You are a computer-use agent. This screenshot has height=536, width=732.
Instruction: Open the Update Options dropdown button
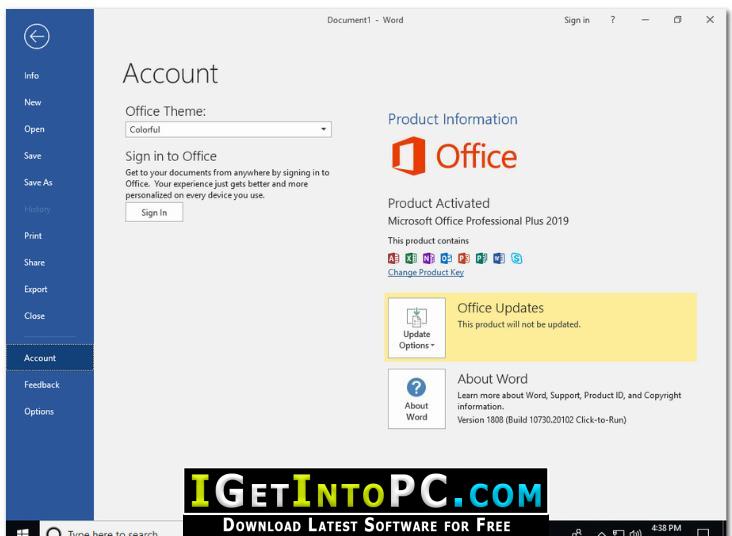coord(416,328)
